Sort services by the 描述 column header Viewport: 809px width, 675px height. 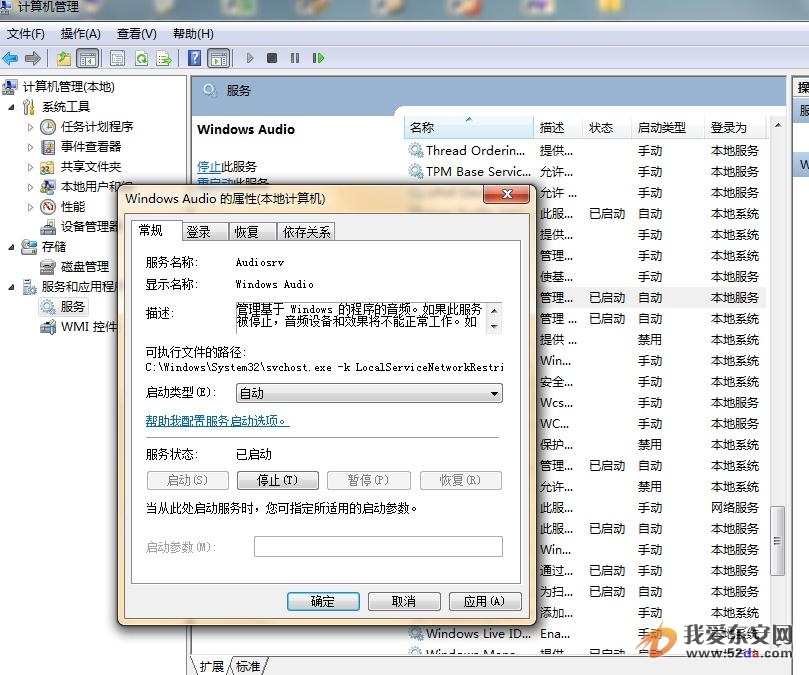(558, 127)
